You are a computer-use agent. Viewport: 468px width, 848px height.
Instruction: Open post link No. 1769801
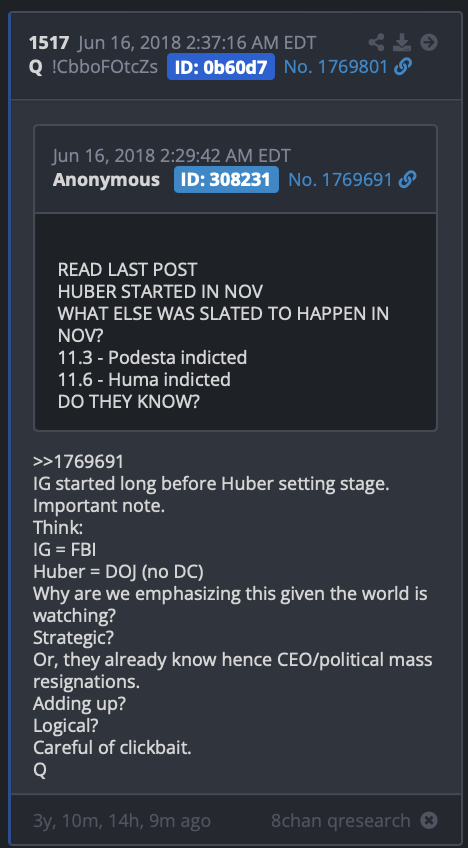[x=336, y=67]
